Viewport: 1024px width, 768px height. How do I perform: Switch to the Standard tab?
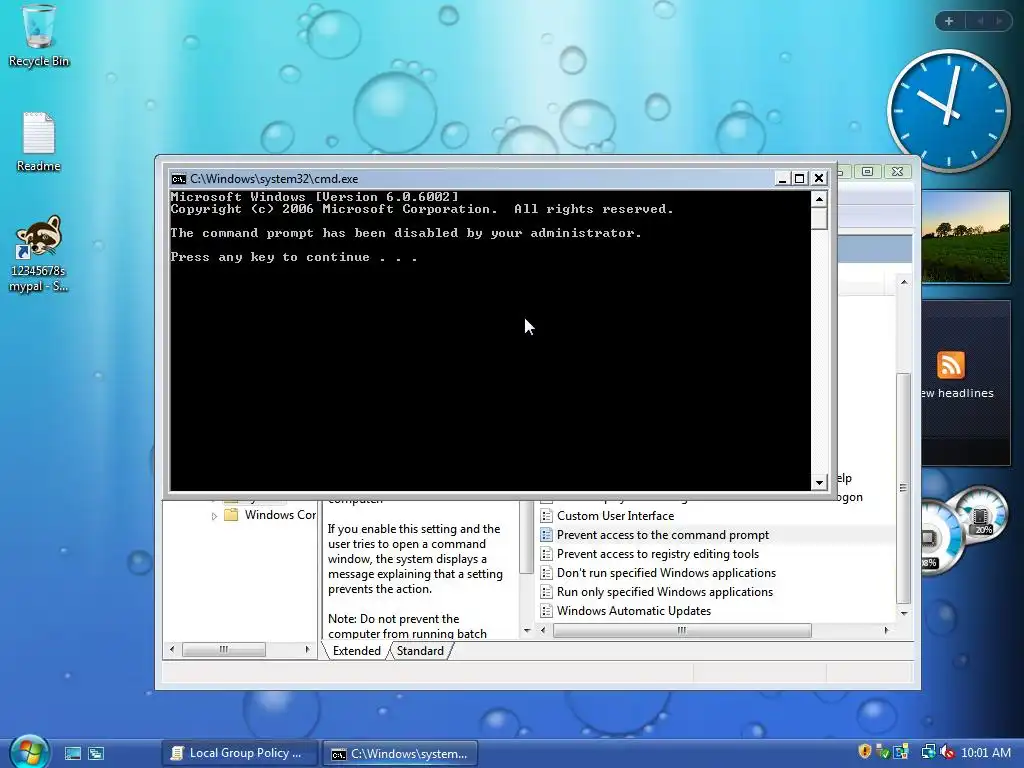click(x=420, y=650)
